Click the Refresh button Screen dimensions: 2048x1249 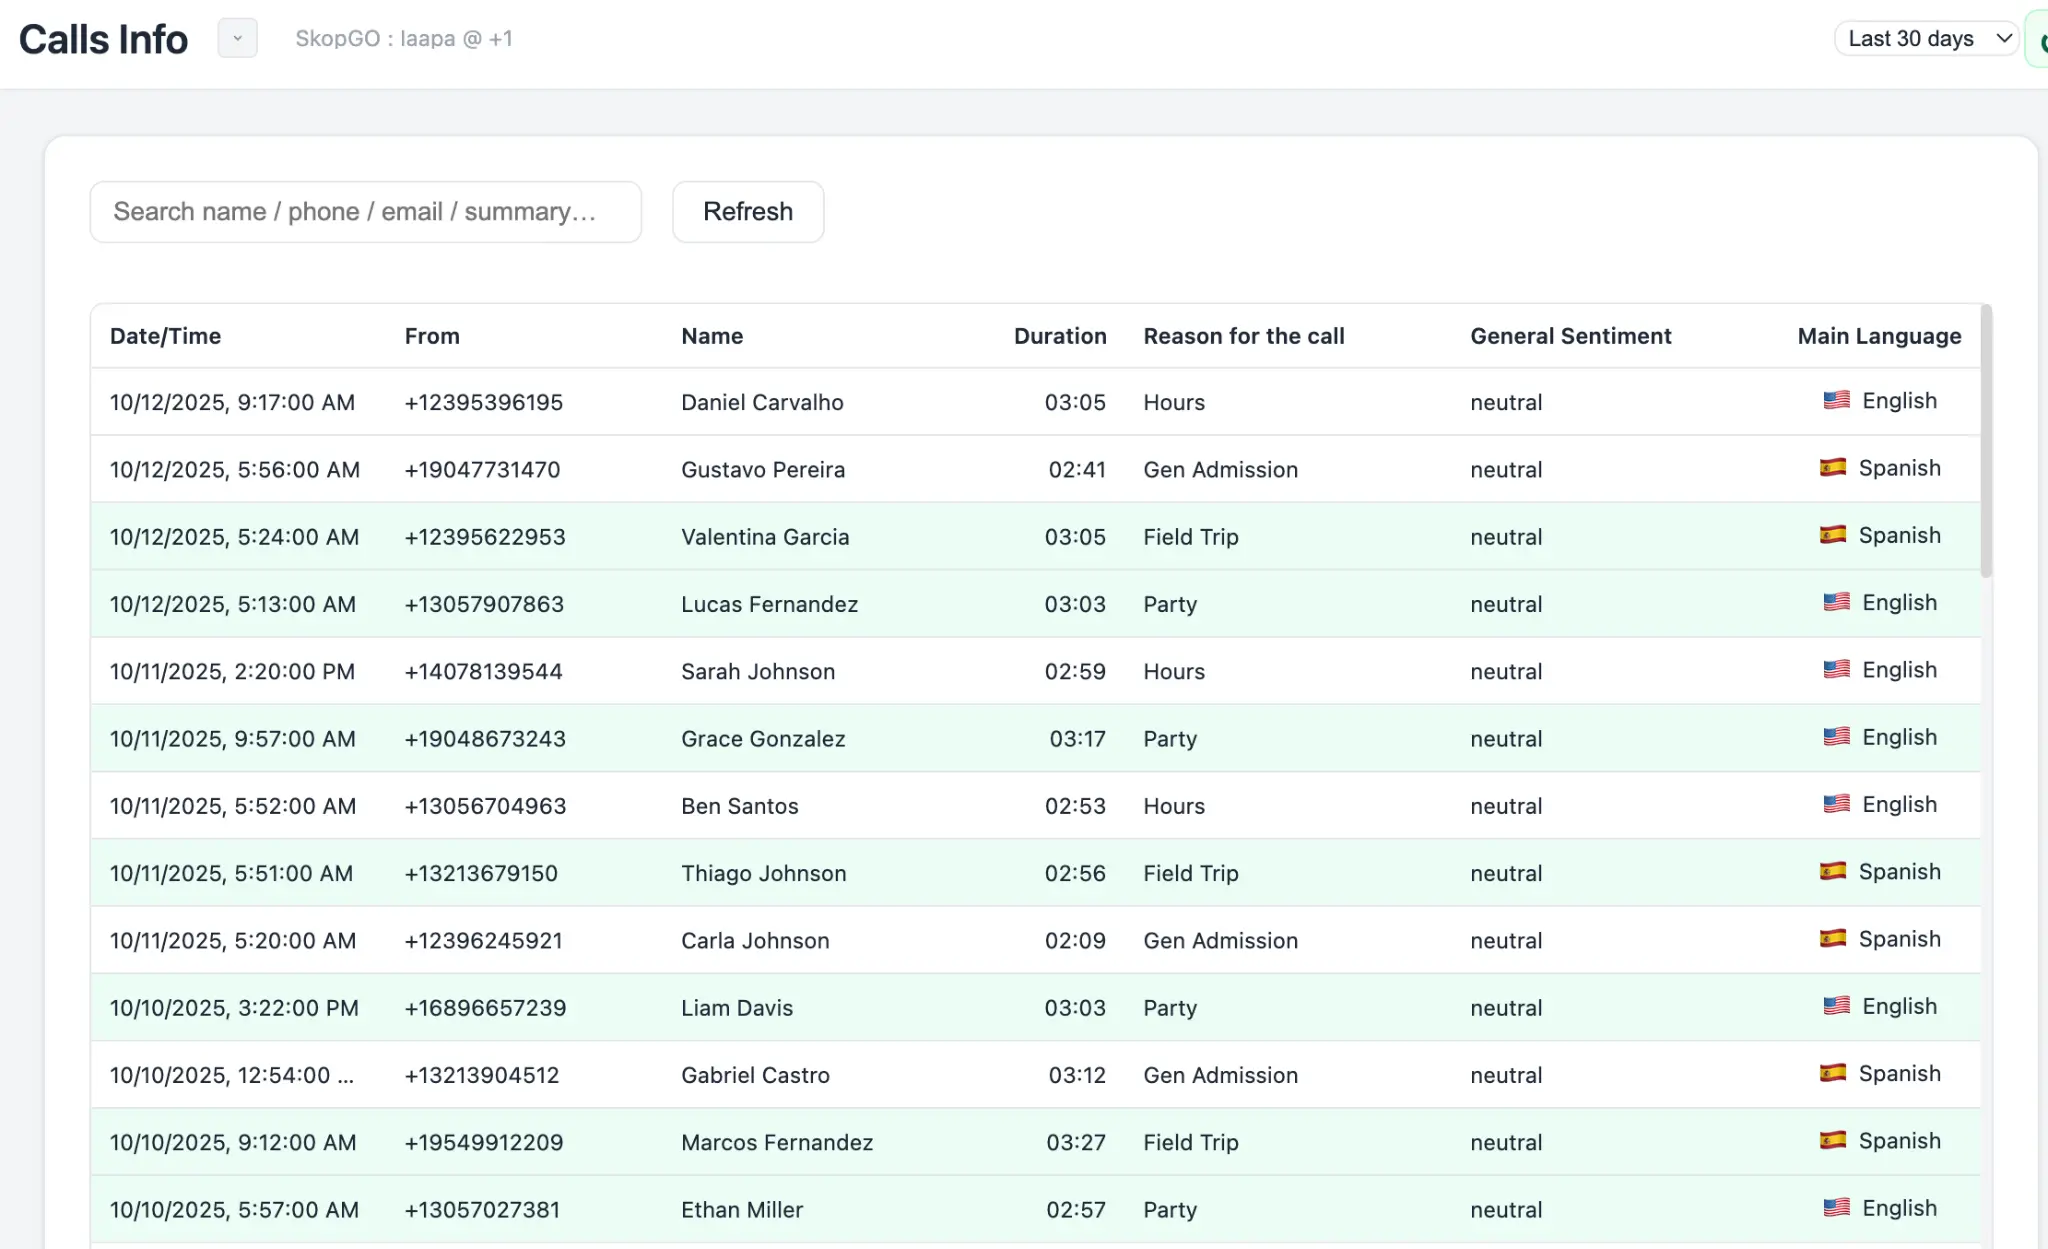coord(748,211)
